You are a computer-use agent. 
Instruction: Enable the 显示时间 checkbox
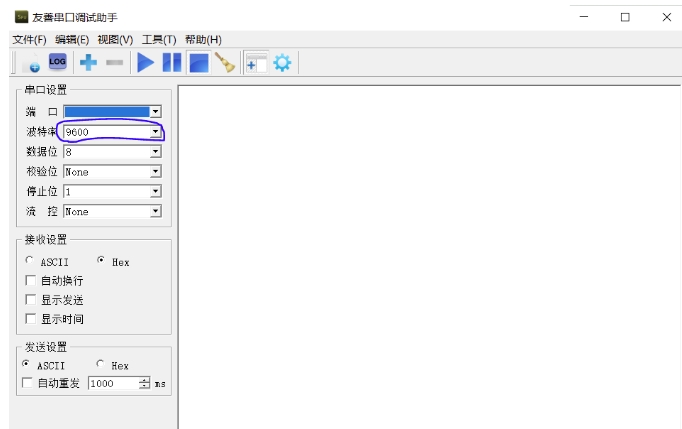tap(30, 319)
